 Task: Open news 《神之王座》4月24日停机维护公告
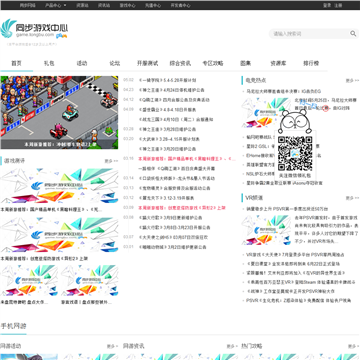[171, 90]
